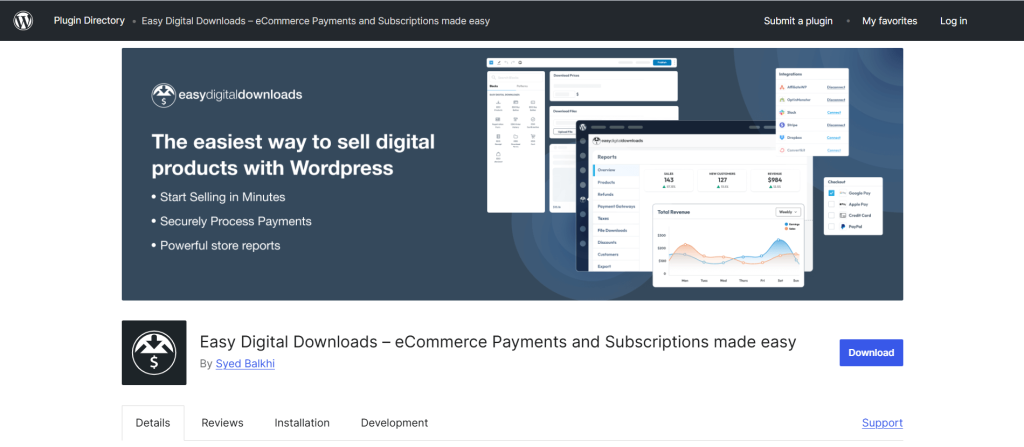Click the OptinMonster integration icon

(x=782, y=100)
